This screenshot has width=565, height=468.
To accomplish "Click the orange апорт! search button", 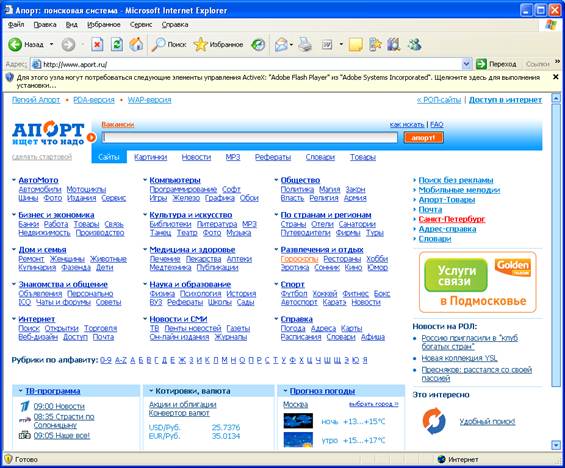I will pyautogui.click(x=423, y=137).
